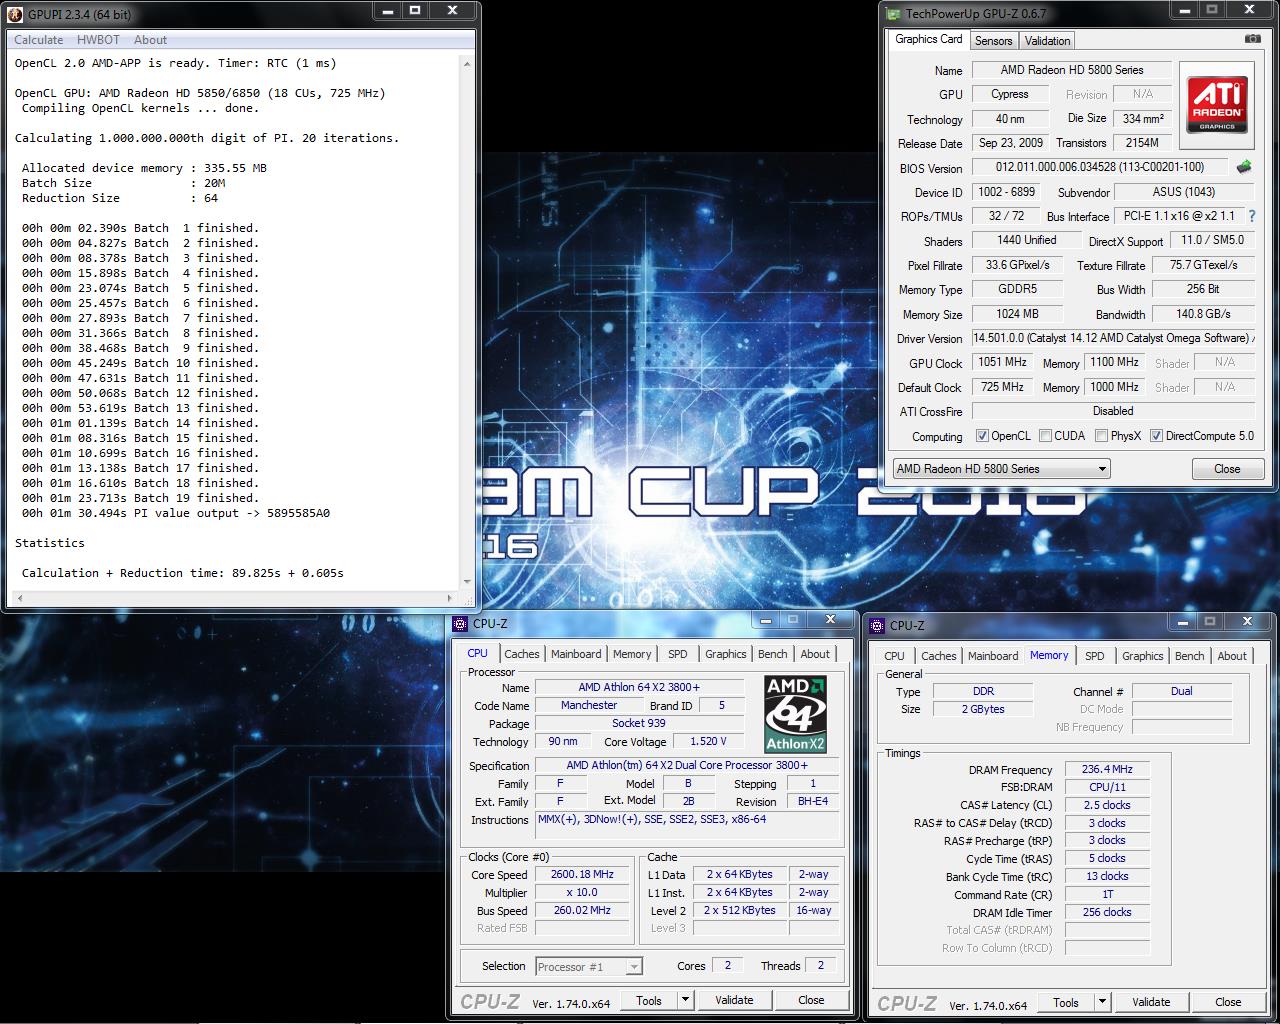Click the GPU-Z title bar app icon
The width and height of the screenshot is (1280, 1024).
(893, 14)
